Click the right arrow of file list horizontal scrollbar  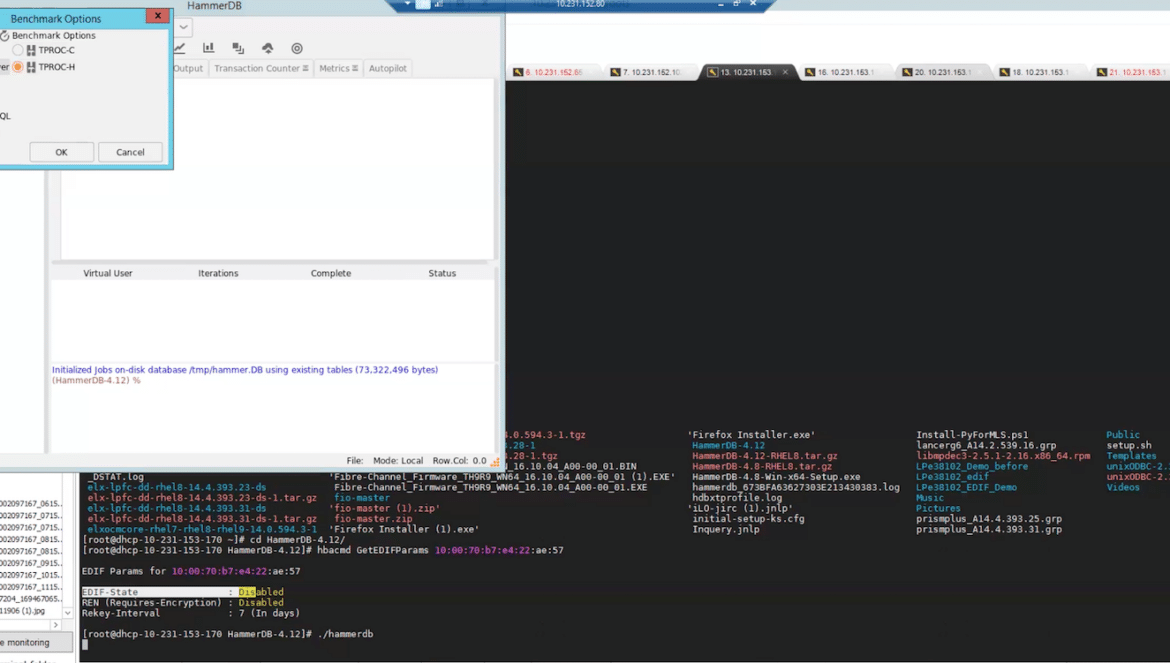pyautogui.click(x=55, y=625)
